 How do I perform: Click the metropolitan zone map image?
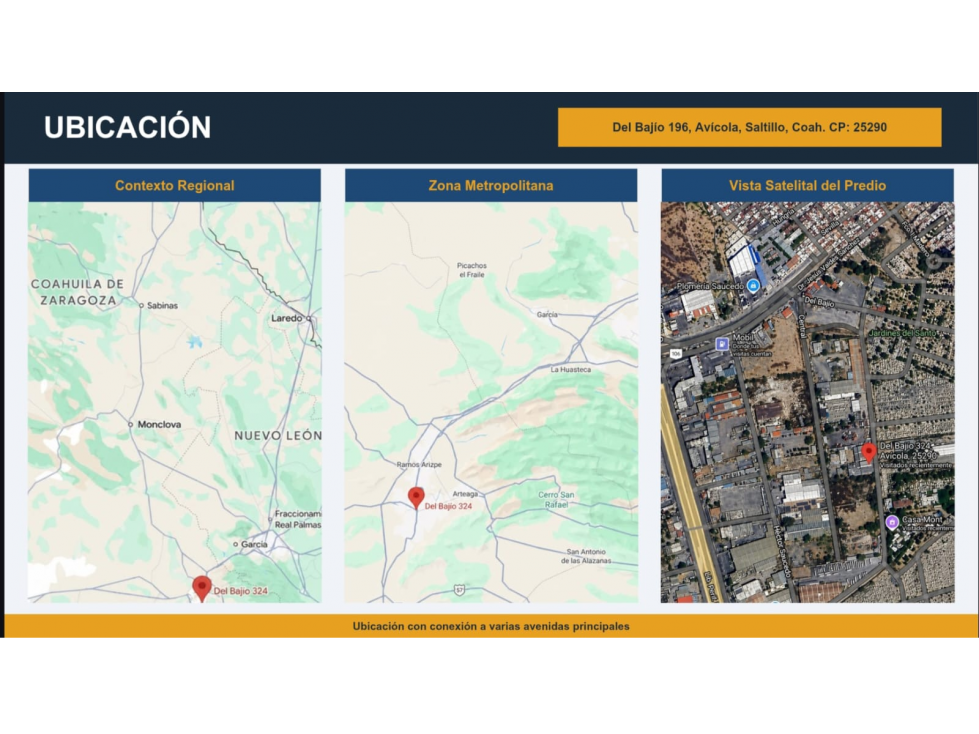pos(491,402)
